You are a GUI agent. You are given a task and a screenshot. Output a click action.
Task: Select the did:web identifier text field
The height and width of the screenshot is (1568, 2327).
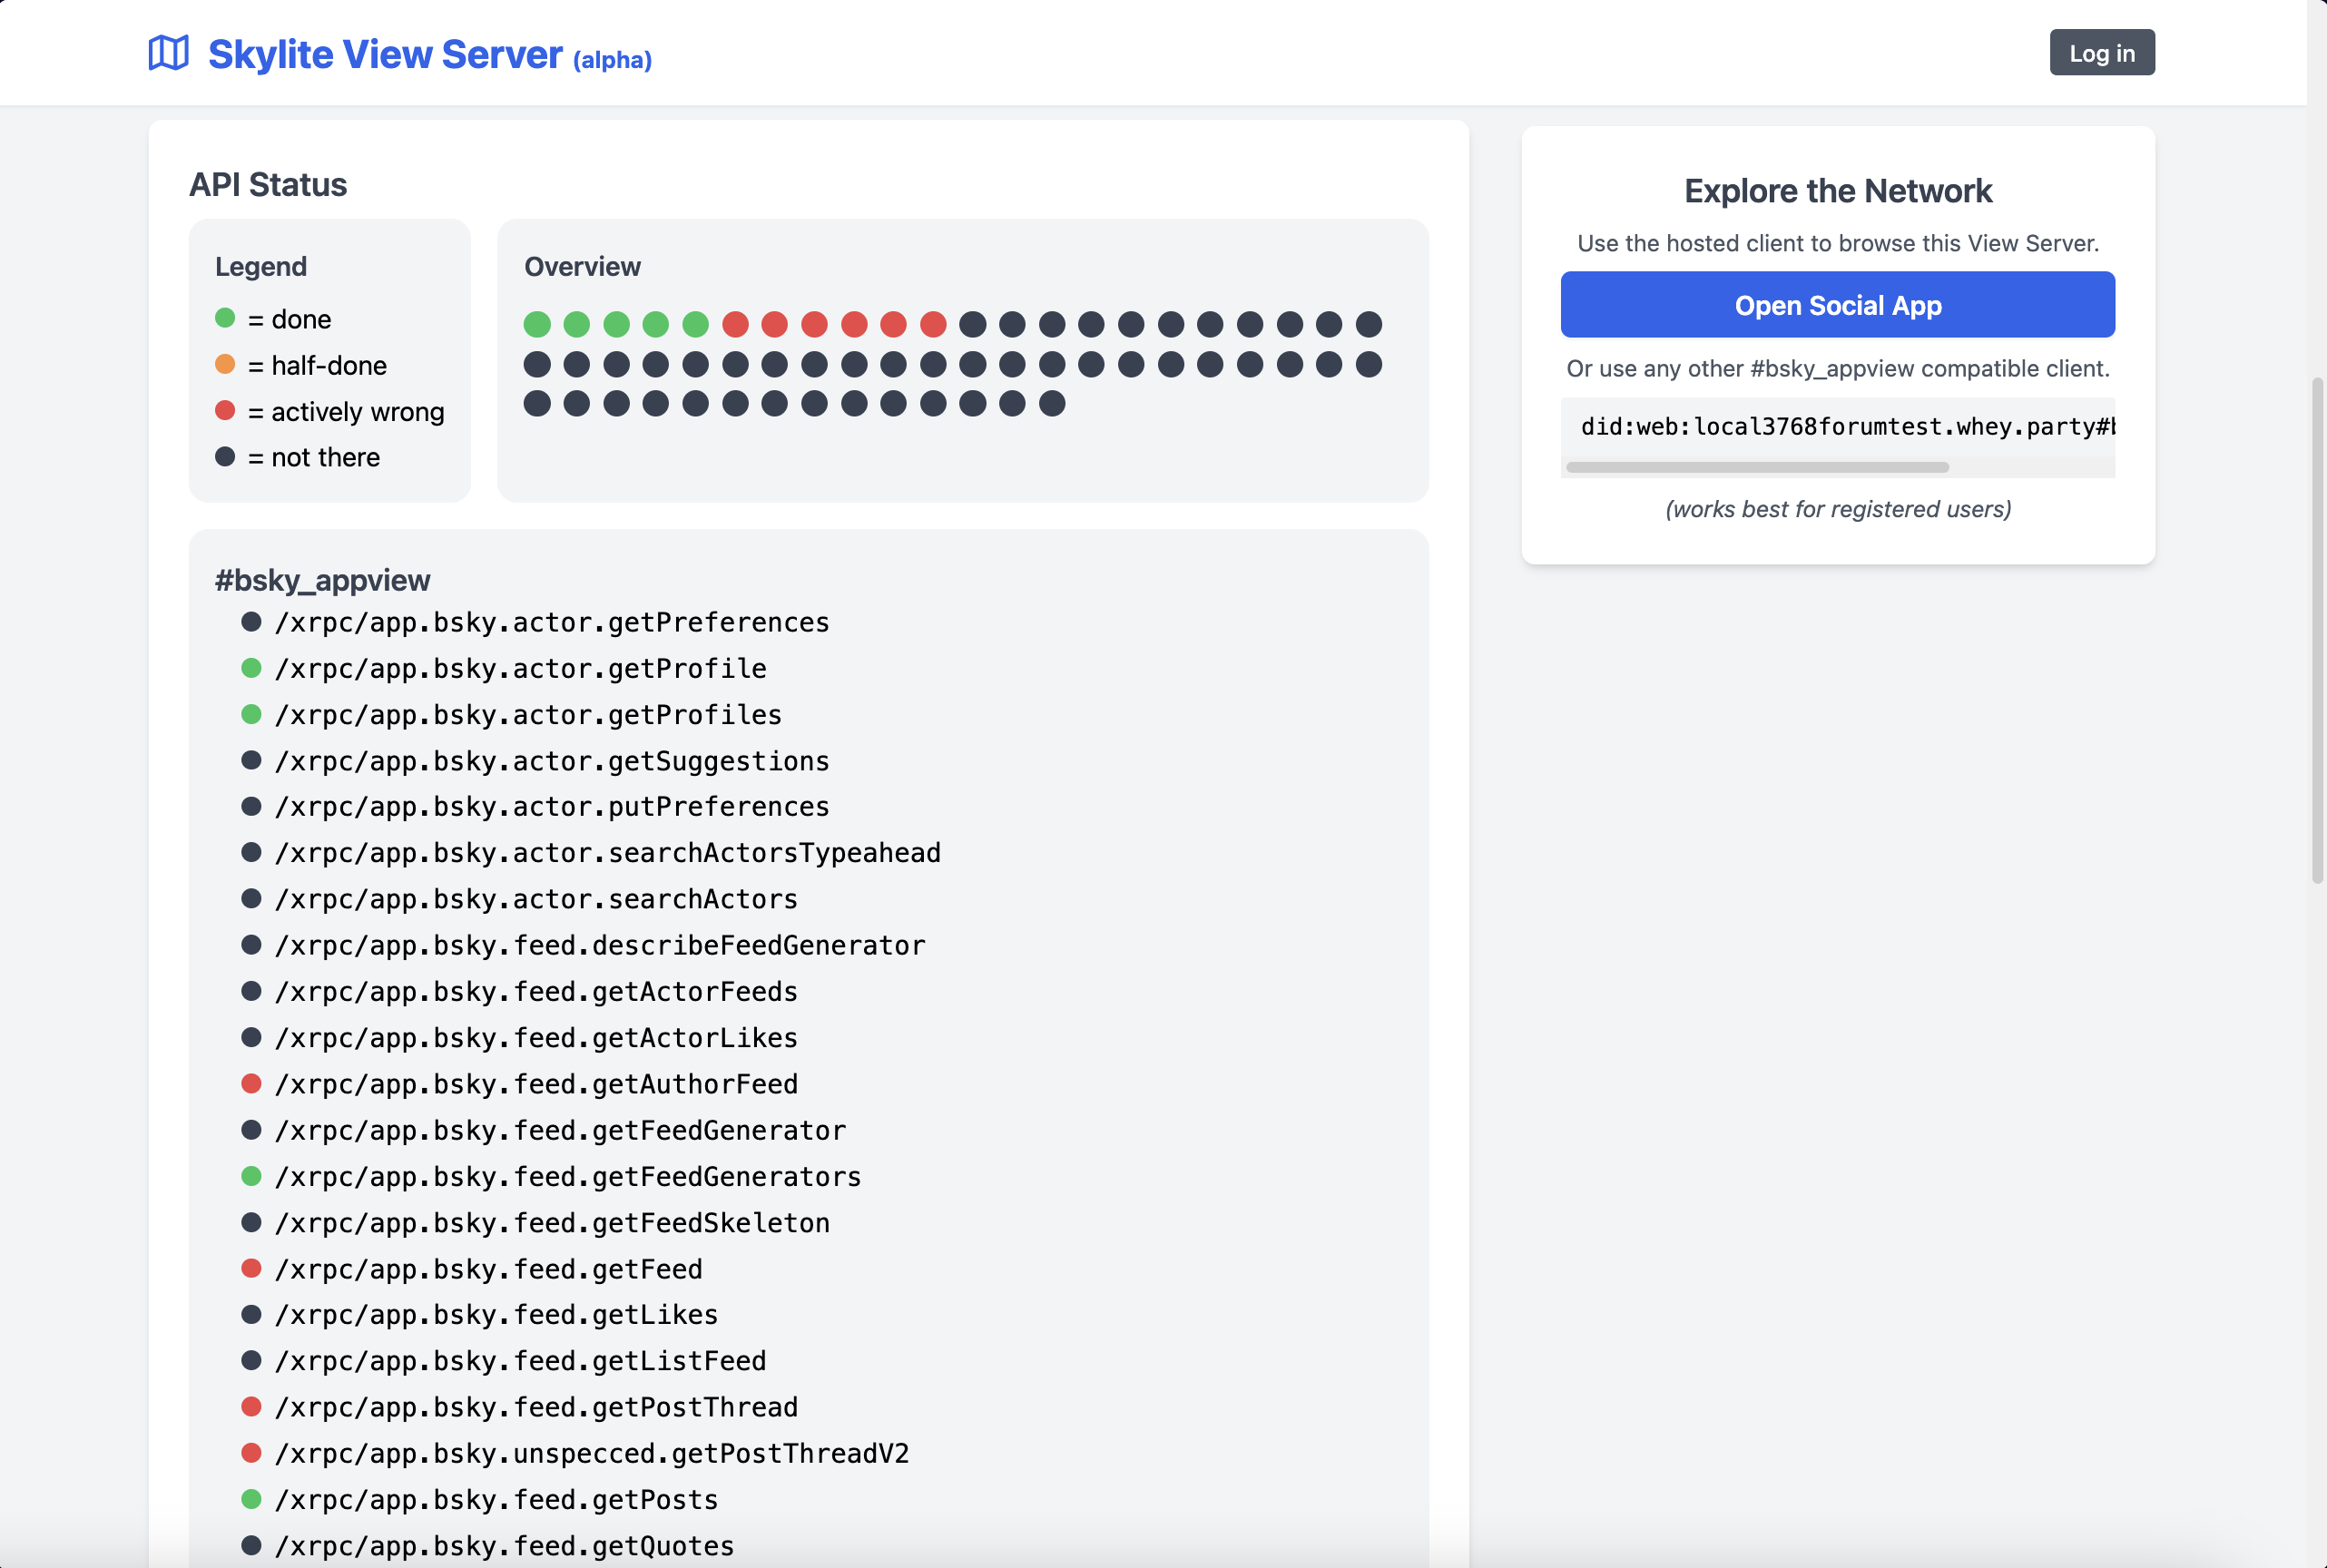point(1837,427)
